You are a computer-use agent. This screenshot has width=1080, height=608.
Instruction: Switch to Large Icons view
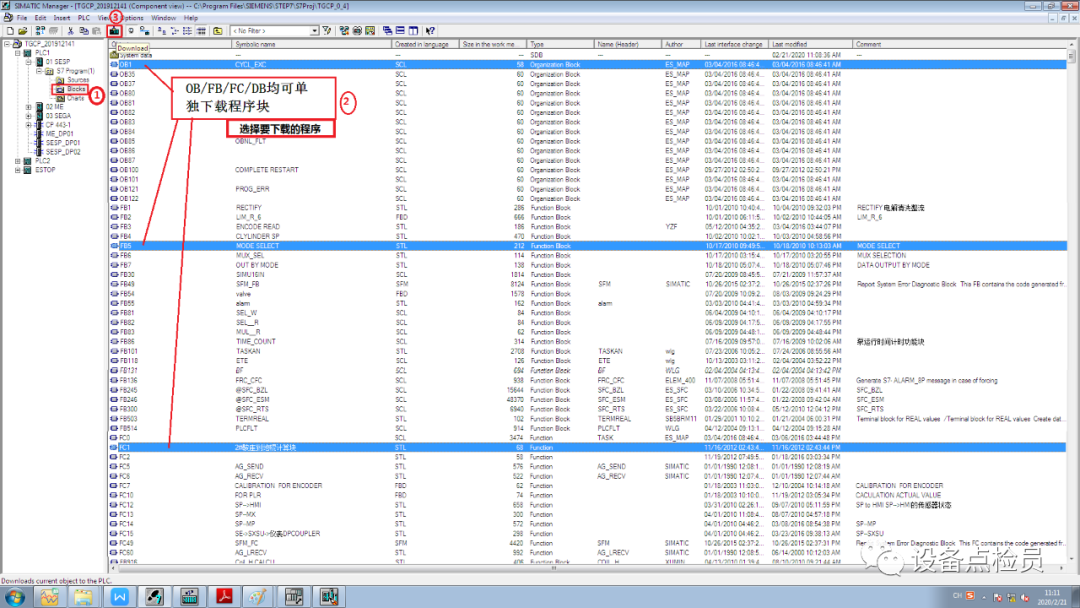click(161, 30)
